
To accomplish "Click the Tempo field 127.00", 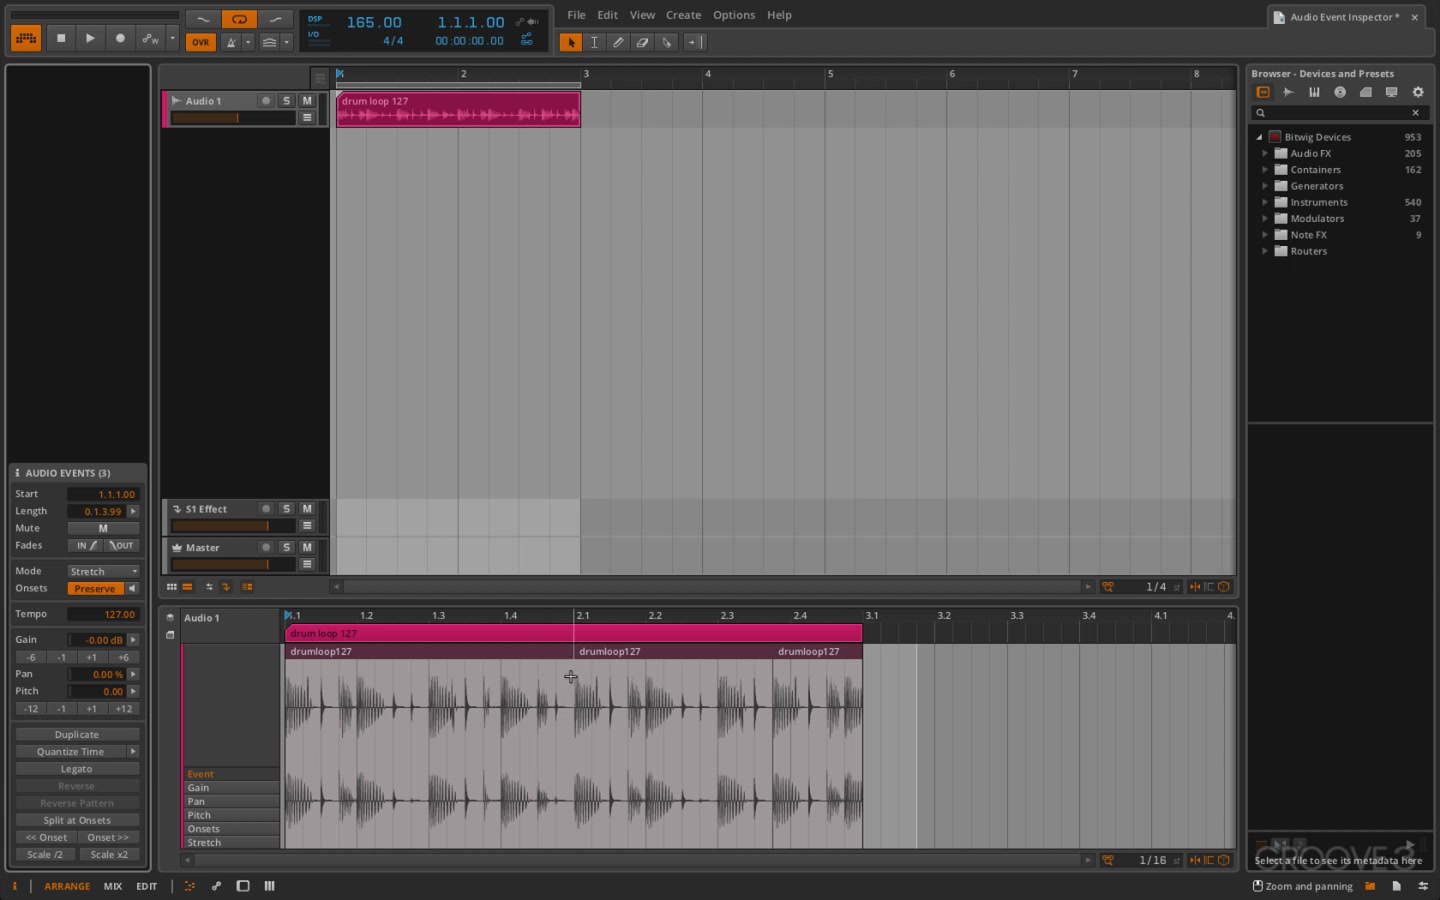I will (x=103, y=614).
